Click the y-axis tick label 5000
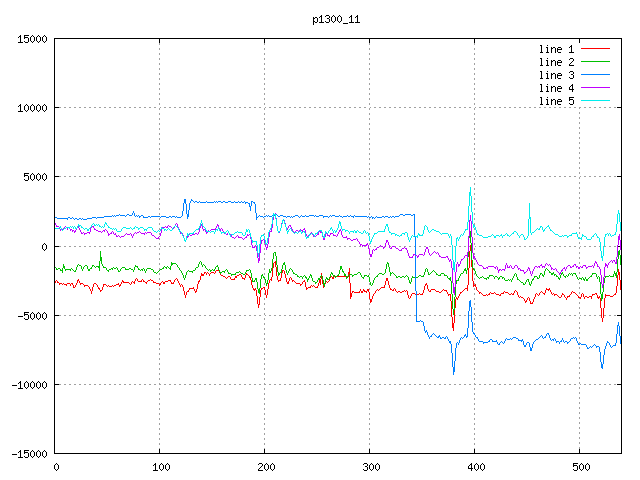This screenshot has width=640, height=480. click(33, 177)
